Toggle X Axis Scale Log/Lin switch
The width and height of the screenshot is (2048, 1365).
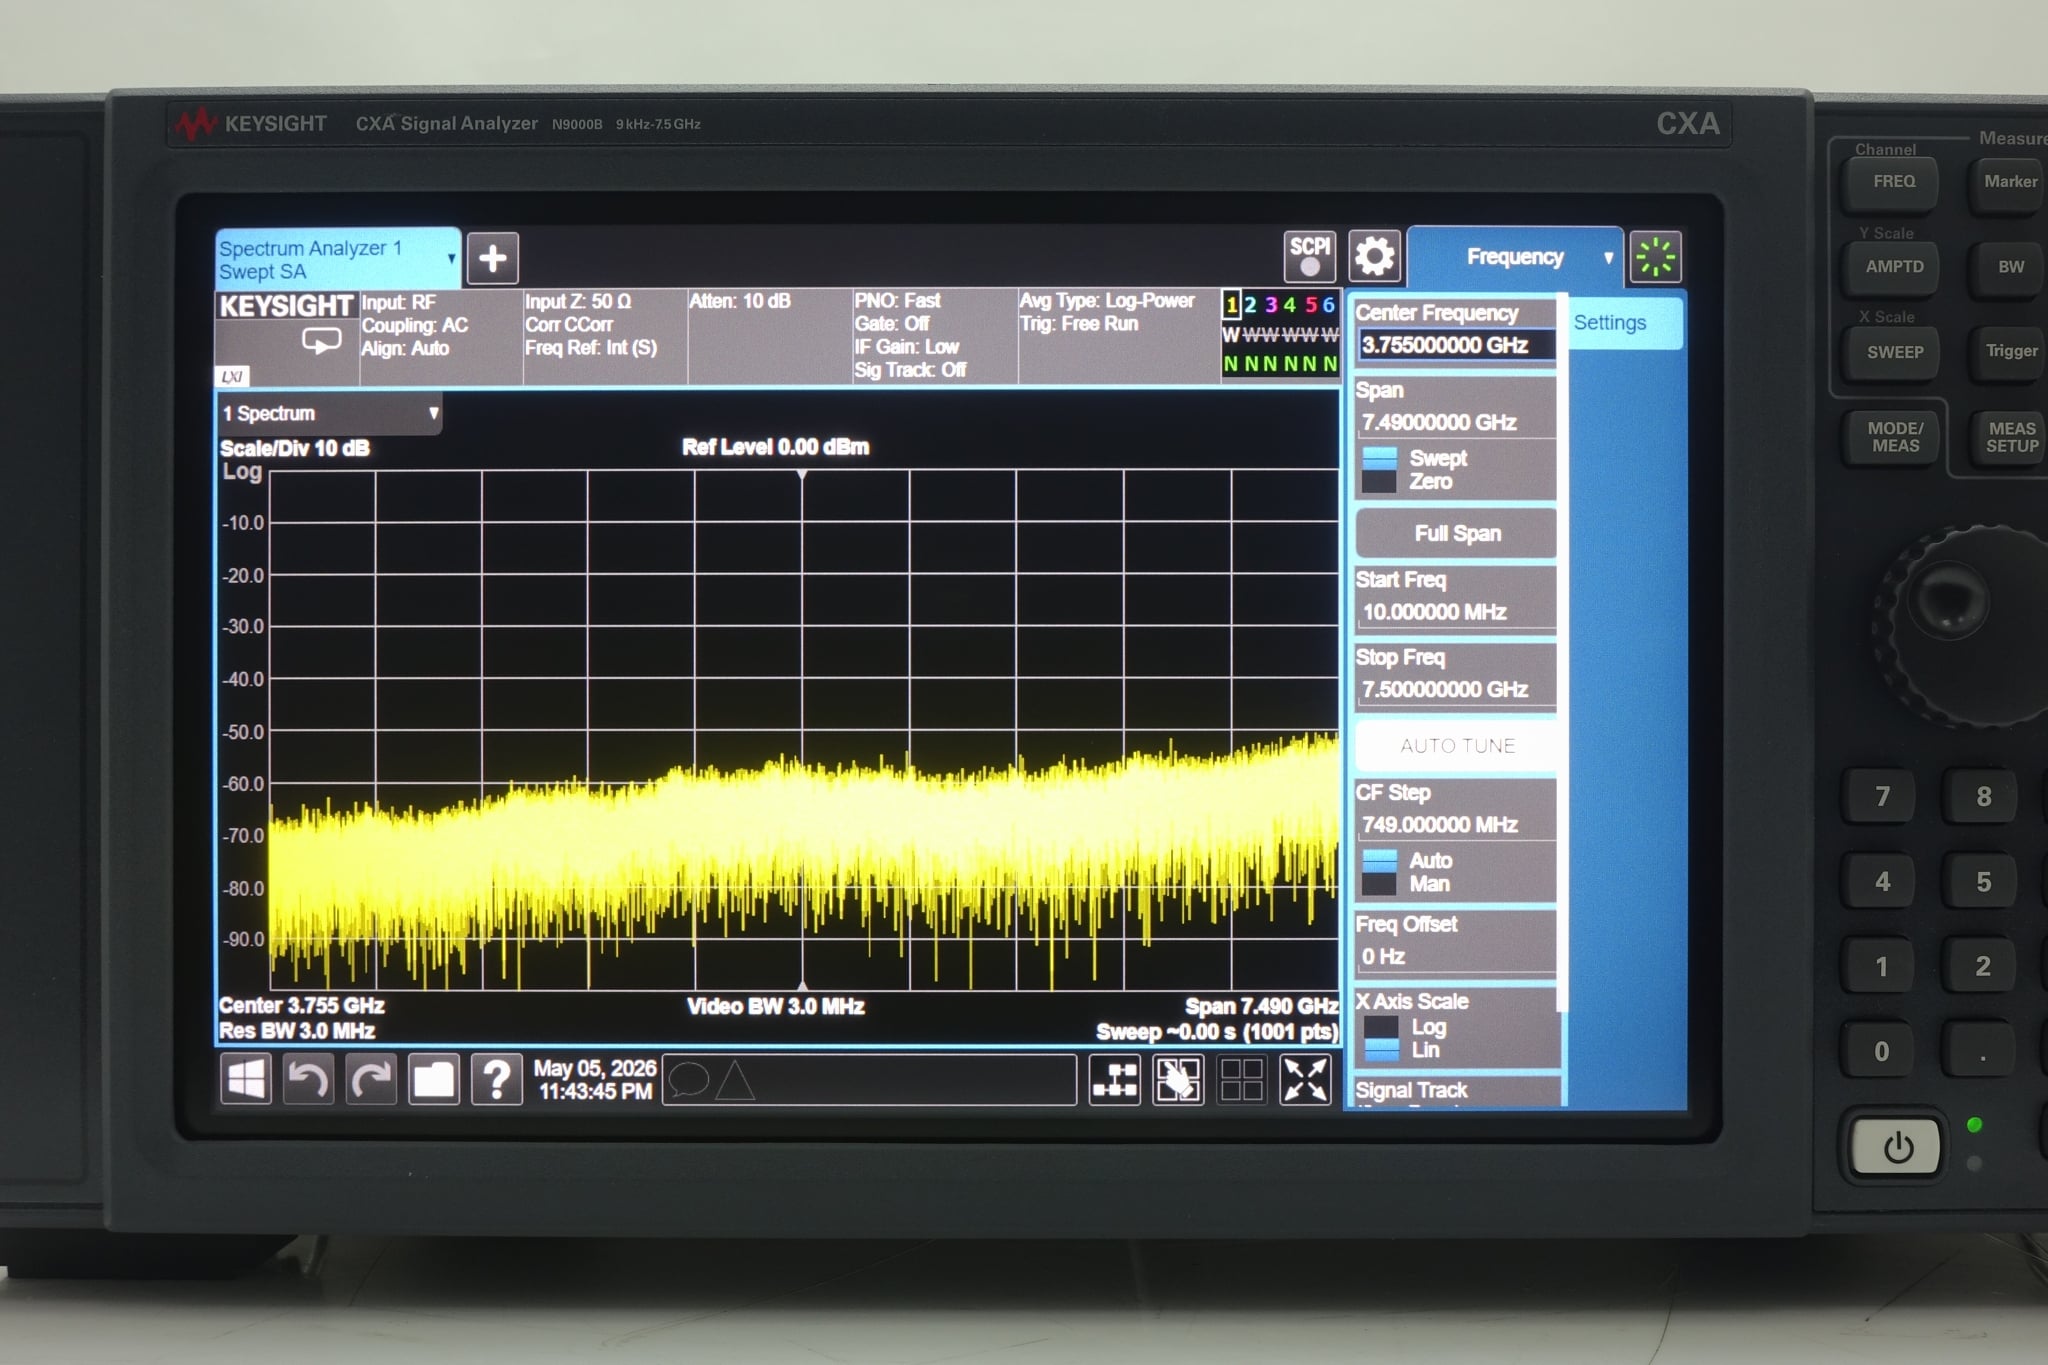[x=1382, y=1038]
